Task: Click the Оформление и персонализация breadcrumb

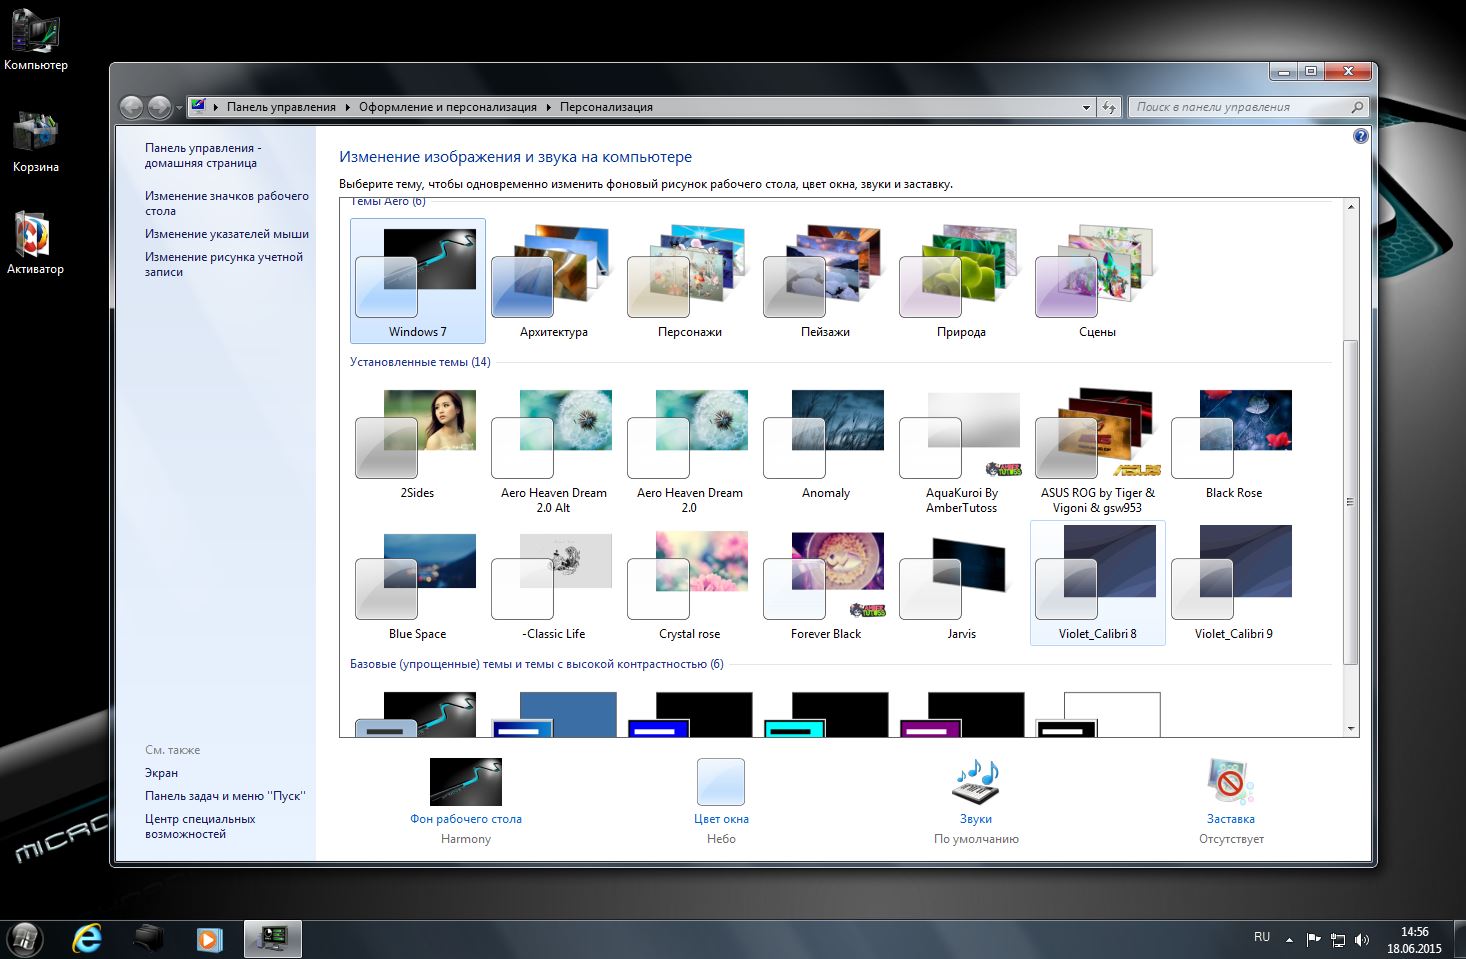Action: pos(447,107)
